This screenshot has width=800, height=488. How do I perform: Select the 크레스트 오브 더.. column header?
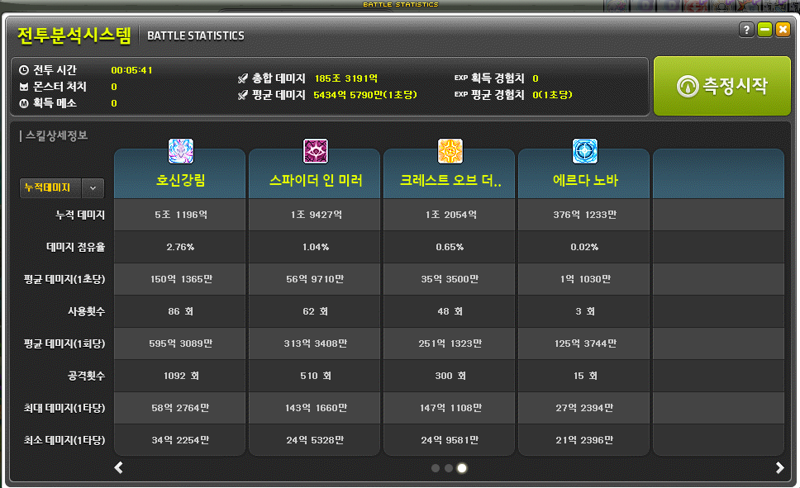(449, 174)
